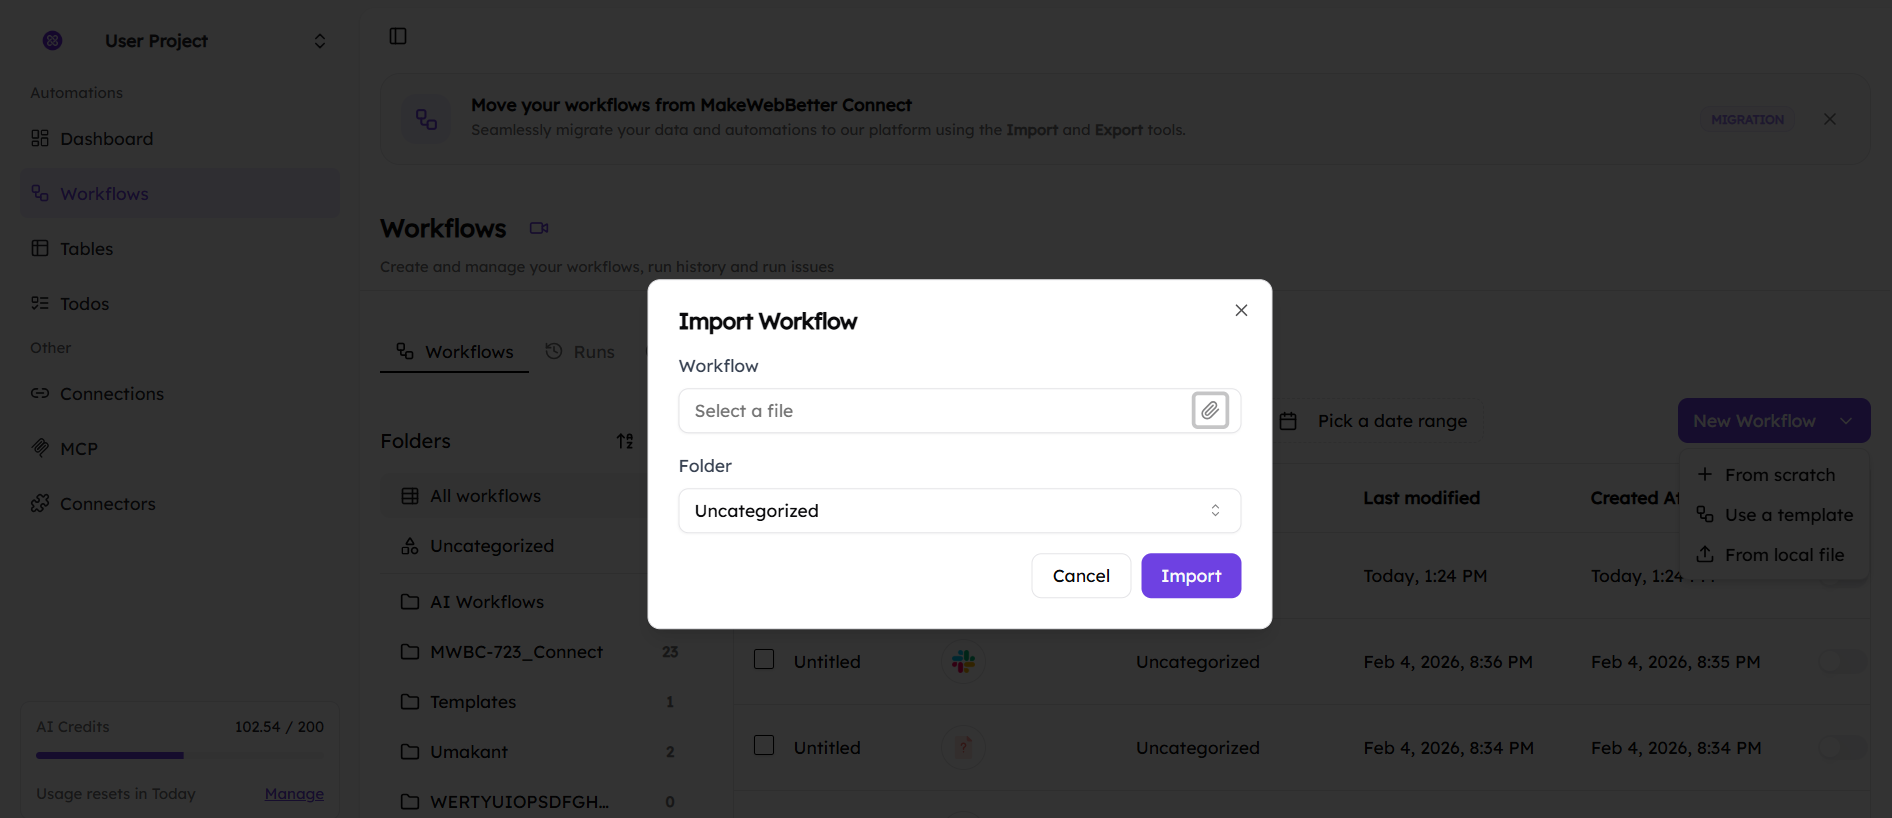
Task: Open the Manage AI credits link
Action: point(294,794)
